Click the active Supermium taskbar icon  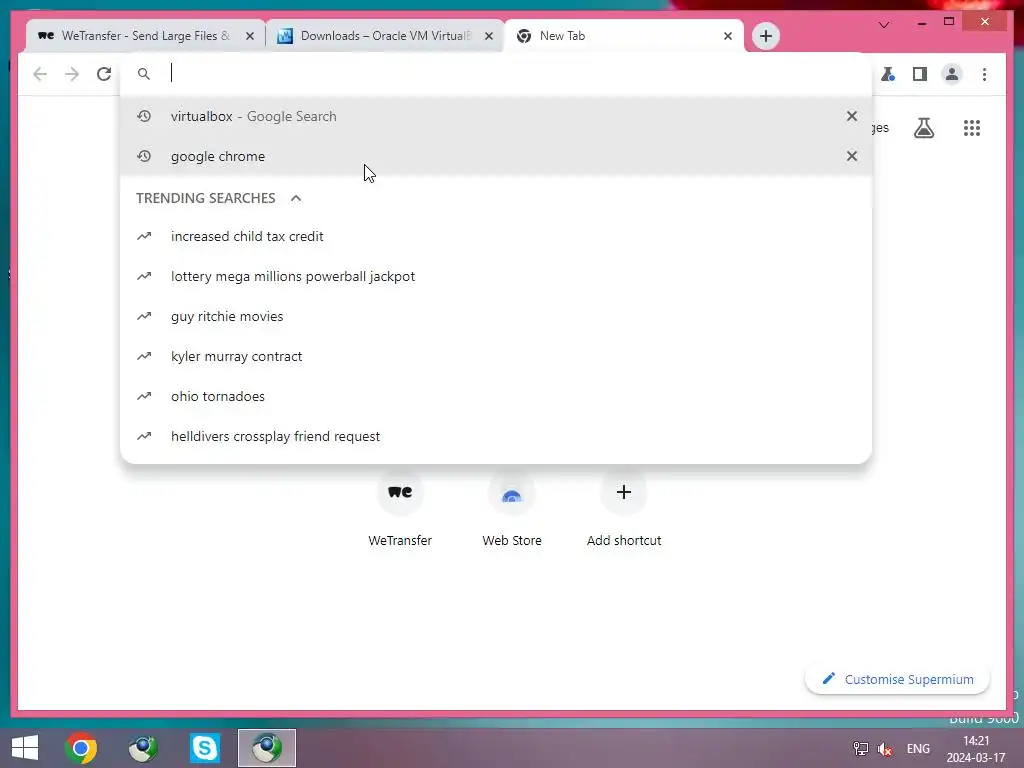266,748
